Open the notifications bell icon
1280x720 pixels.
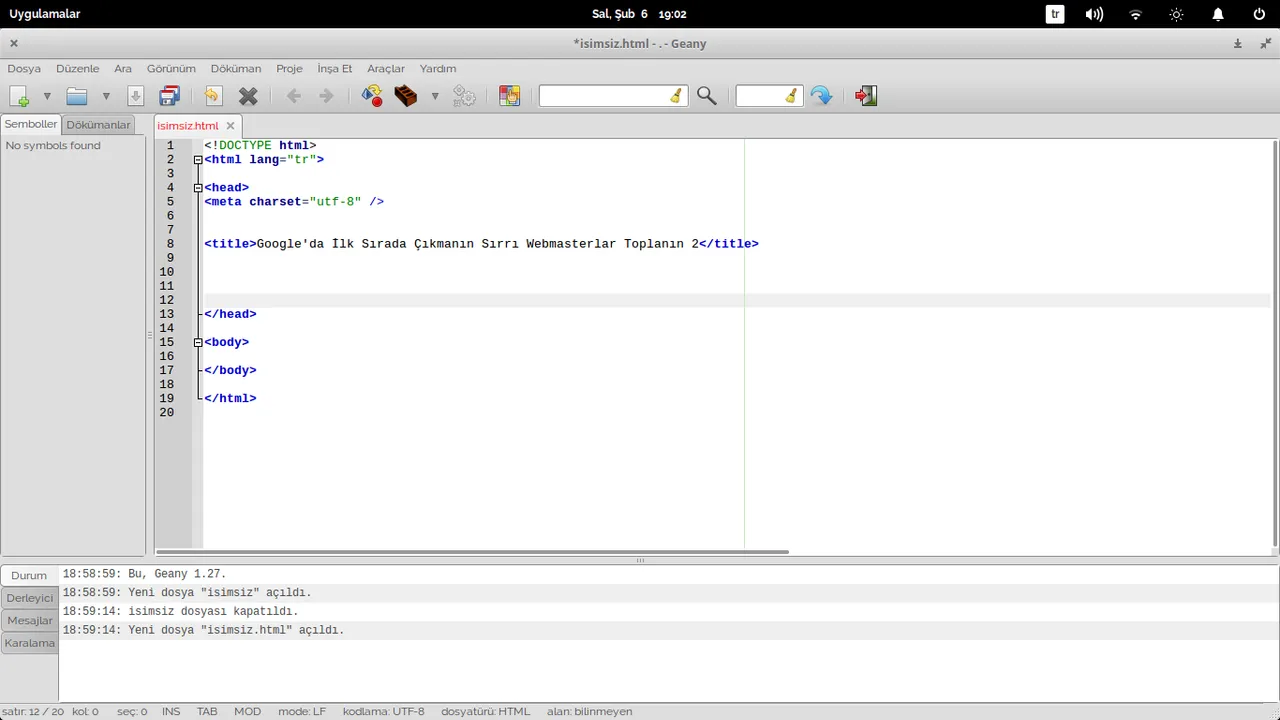[x=1218, y=14]
